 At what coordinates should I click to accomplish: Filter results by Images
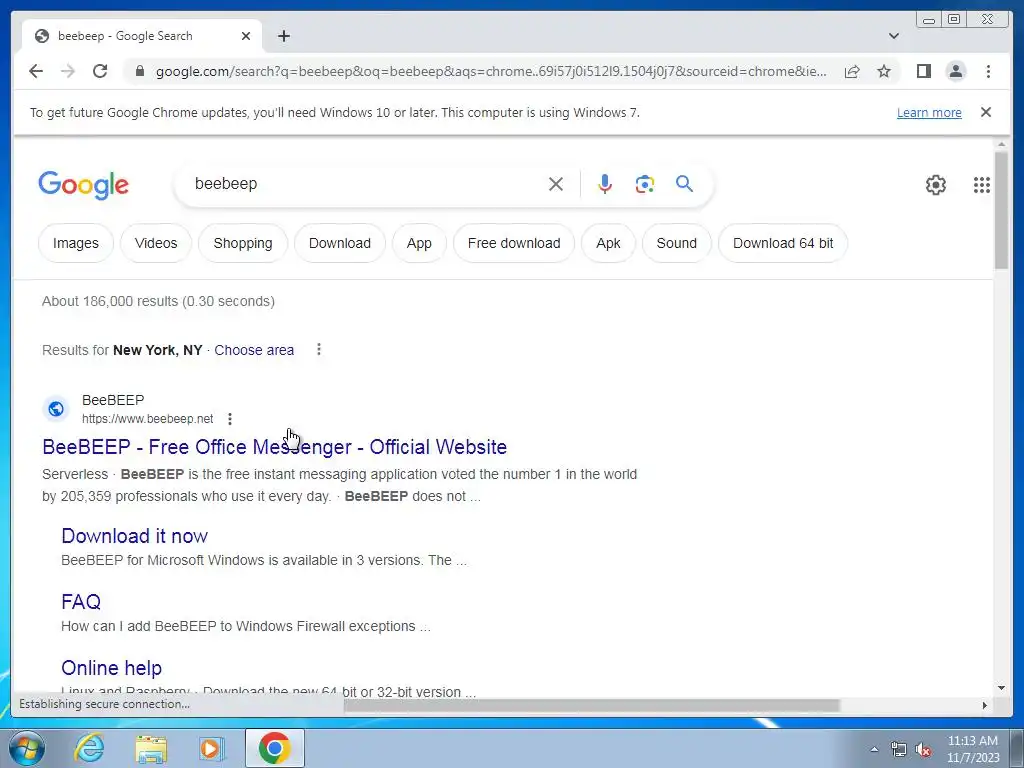pyautogui.click(x=76, y=243)
